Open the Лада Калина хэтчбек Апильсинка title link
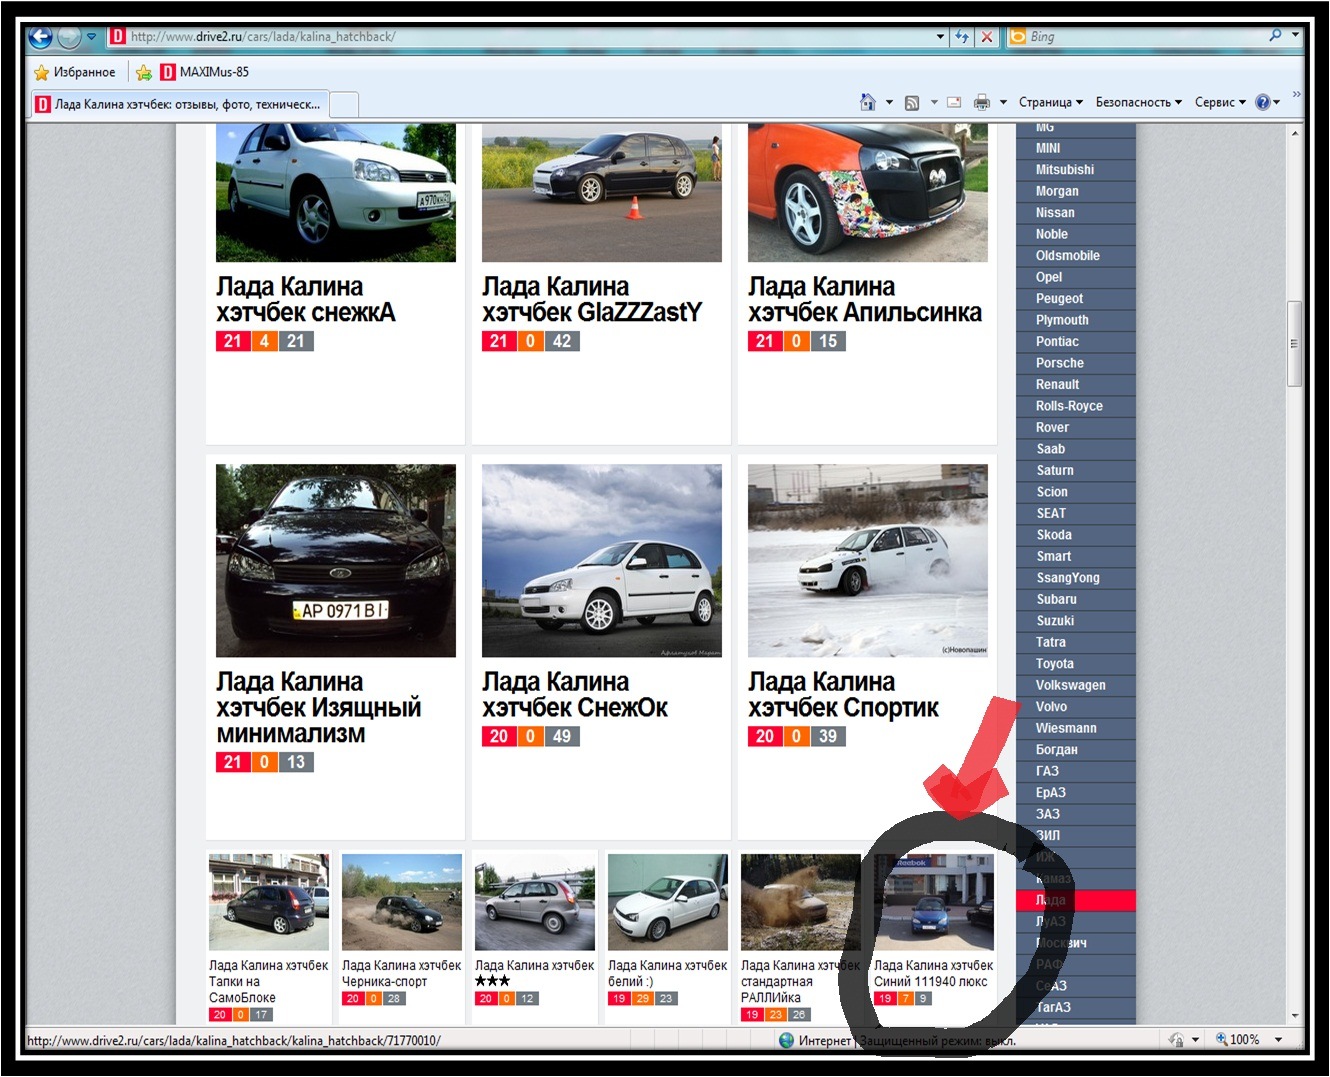The image size is (1330, 1077). pyautogui.click(x=865, y=299)
